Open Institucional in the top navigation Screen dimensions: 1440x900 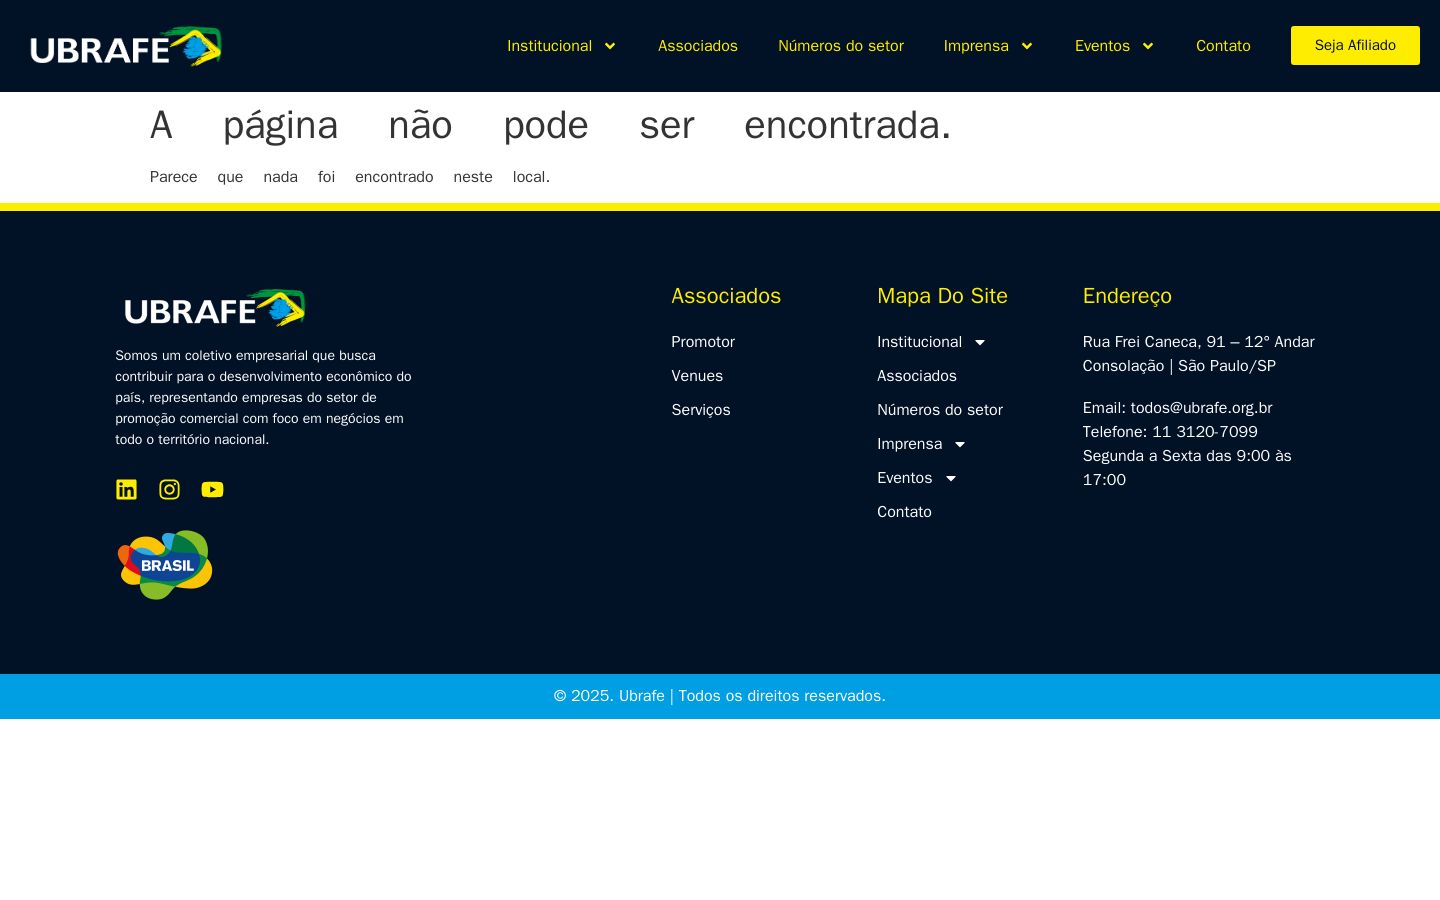pyautogui.click(x=549, y=46)
